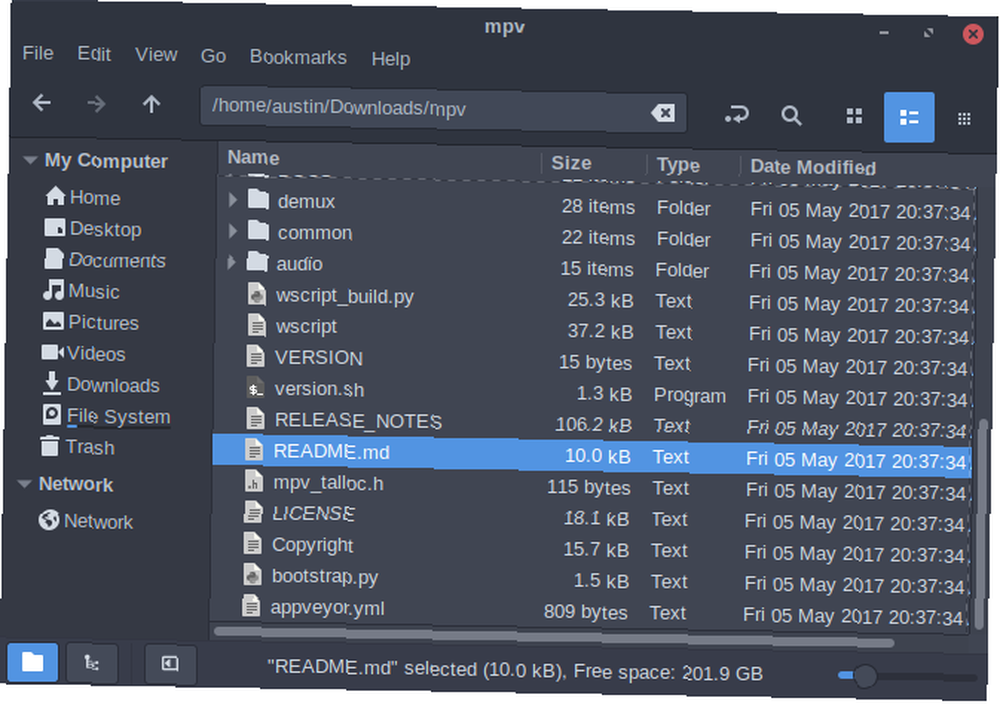Image resolution: width=1000 pixels, height=704 pixels.
Task: Select the demux folder icon
Action: click(258, 200)
